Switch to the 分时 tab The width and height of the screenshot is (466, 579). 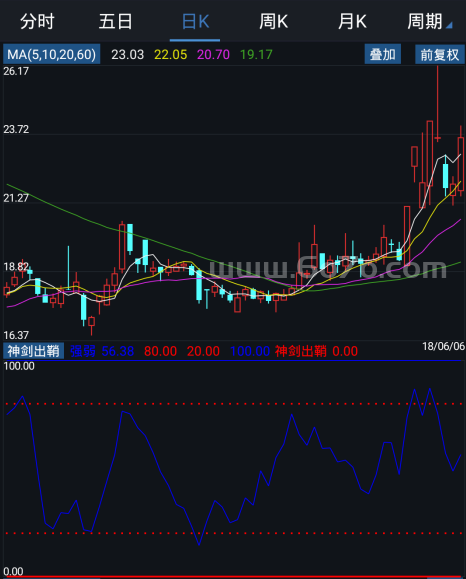(x=37, y=21)
